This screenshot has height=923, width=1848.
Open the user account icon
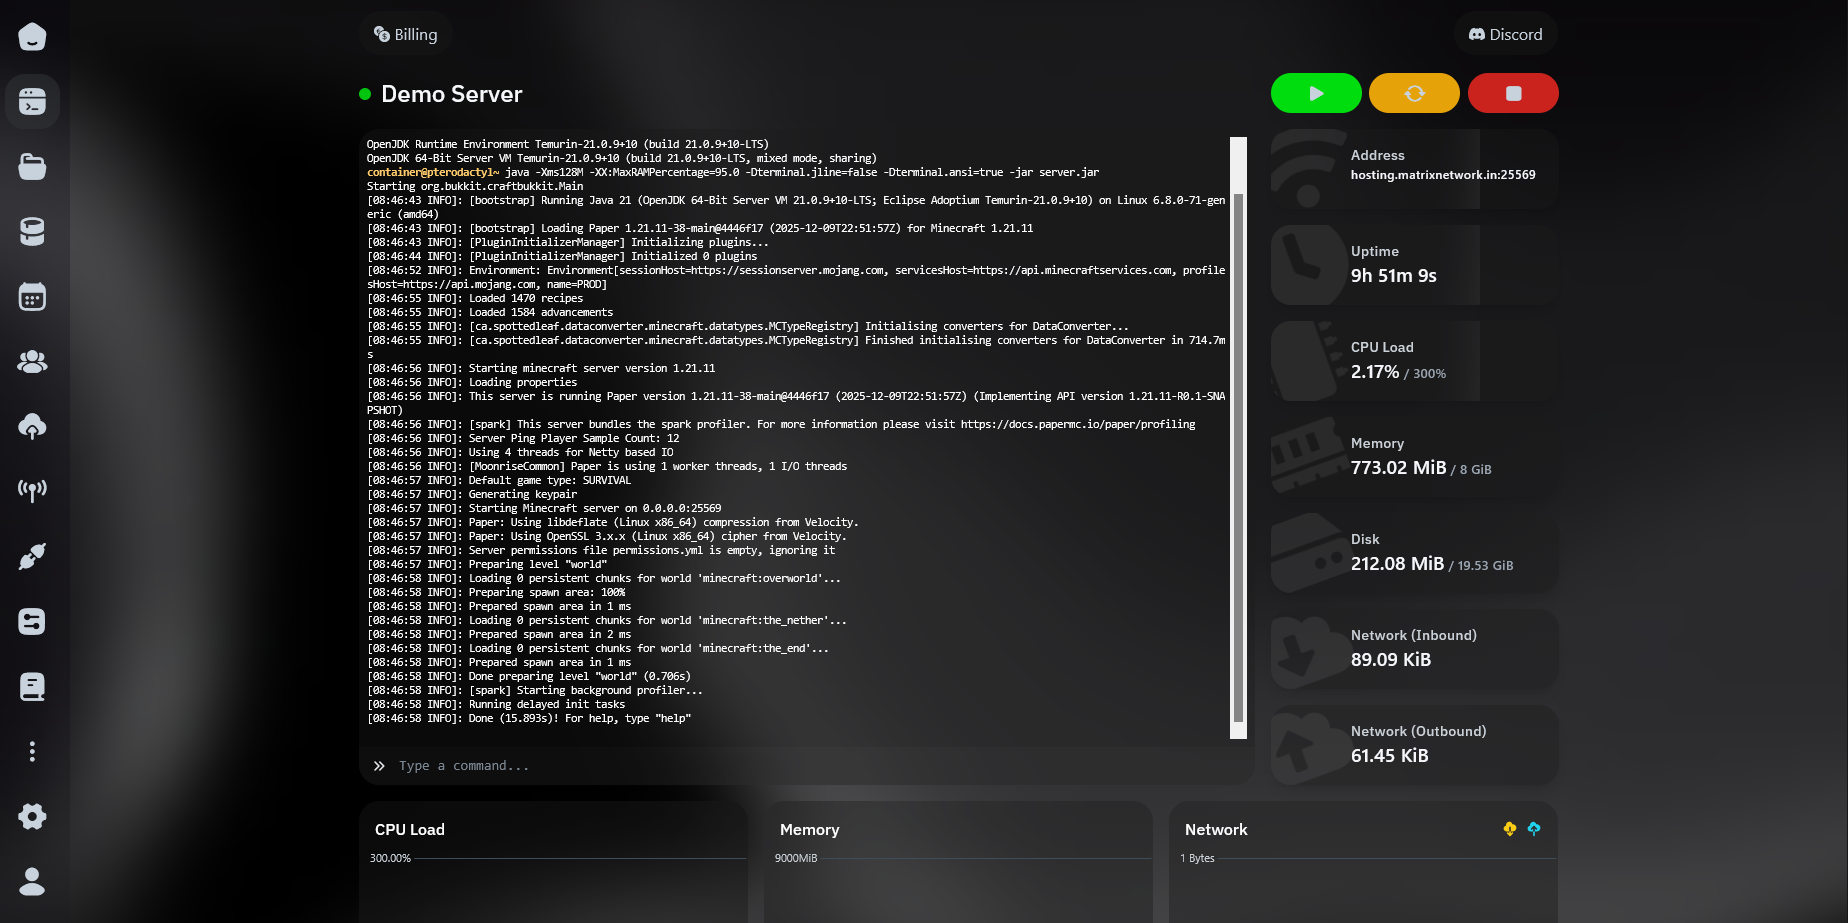click(x=32, y=881)
